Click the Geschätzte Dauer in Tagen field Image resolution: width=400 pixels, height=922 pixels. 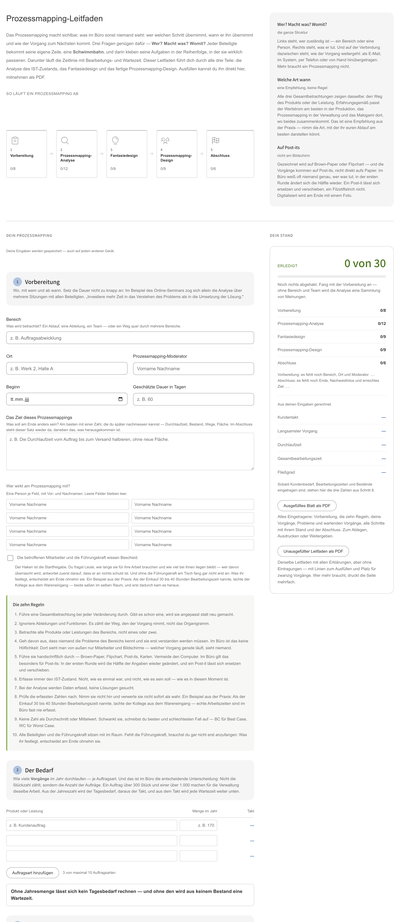click(x=194, y=399)
